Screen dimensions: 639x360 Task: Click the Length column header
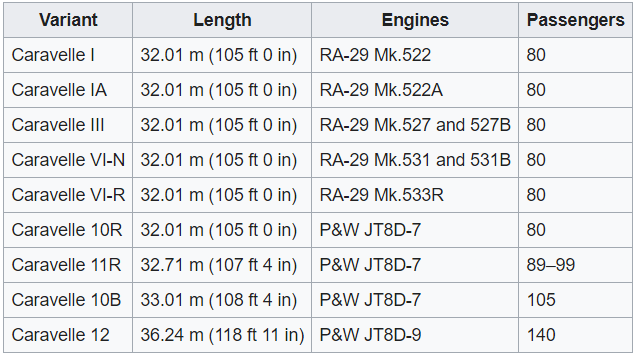(222, 20)
